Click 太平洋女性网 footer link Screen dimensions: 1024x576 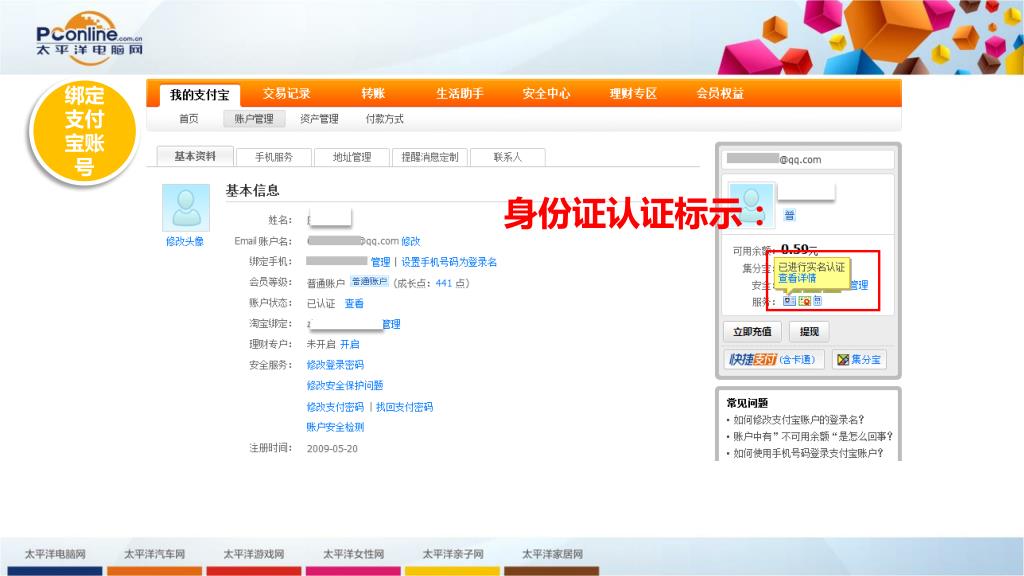353,554
